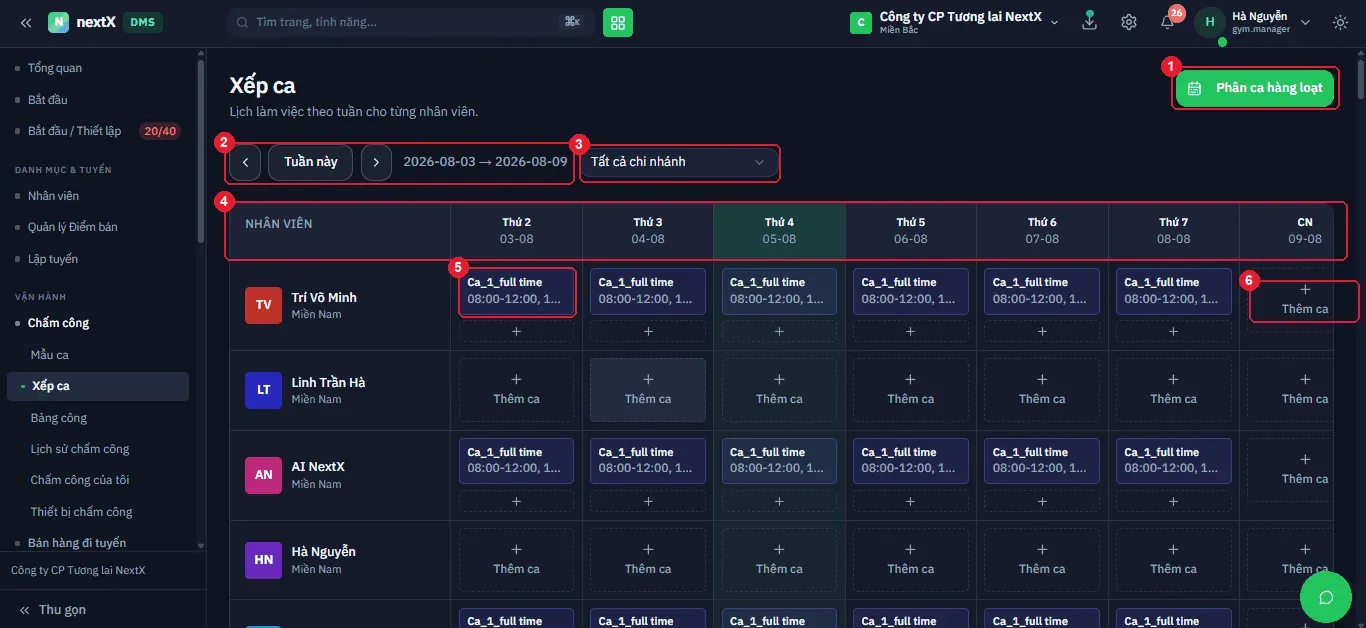Open Lịch sử chấm công submenu item

[x=80, y=449]
